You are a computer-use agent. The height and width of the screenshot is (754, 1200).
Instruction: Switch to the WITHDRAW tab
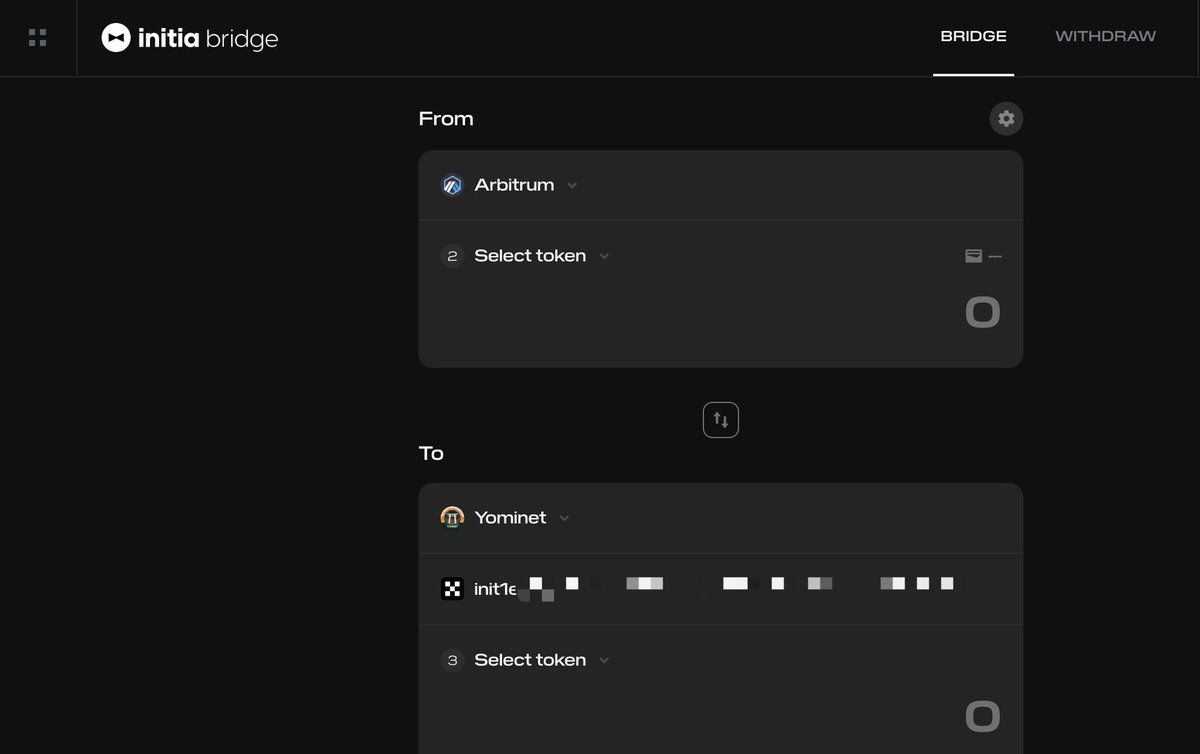[x=1105, y=36]
